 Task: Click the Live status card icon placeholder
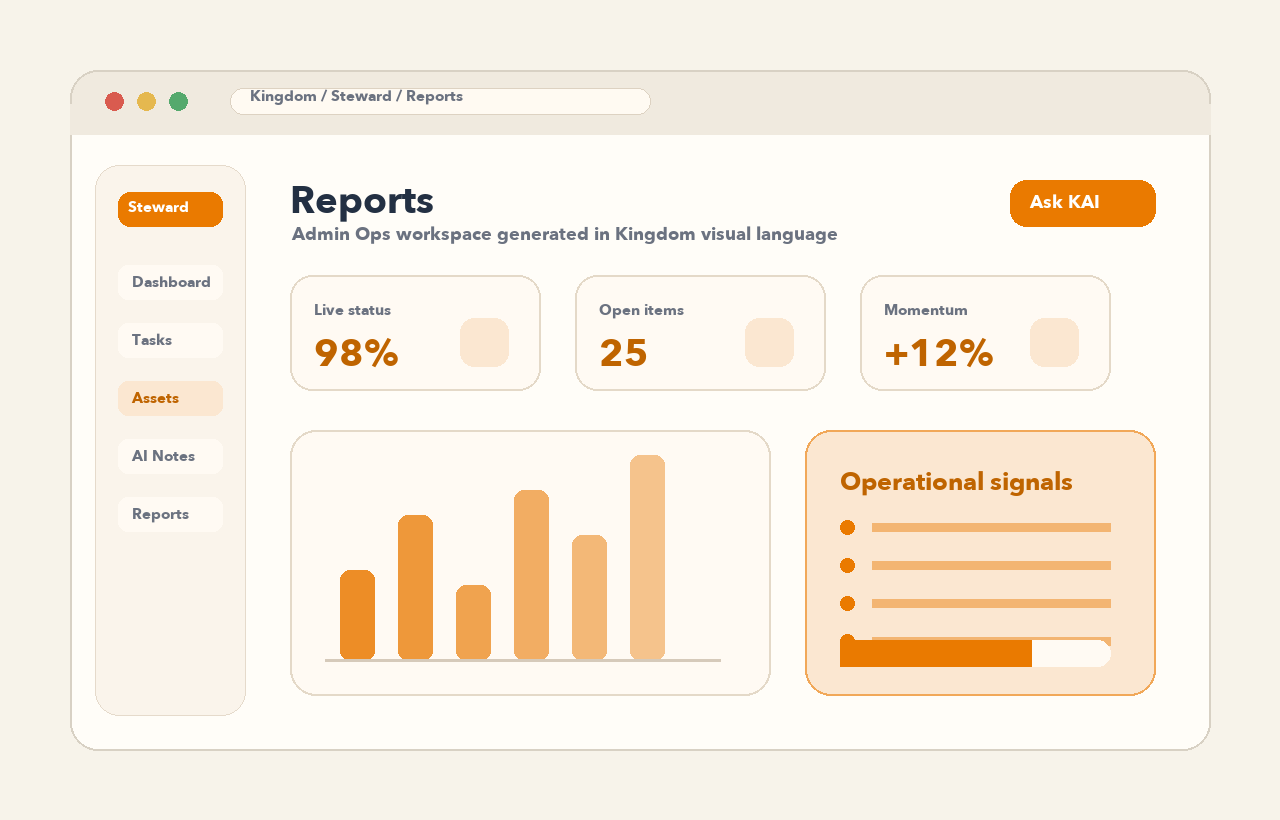(484, 342)
